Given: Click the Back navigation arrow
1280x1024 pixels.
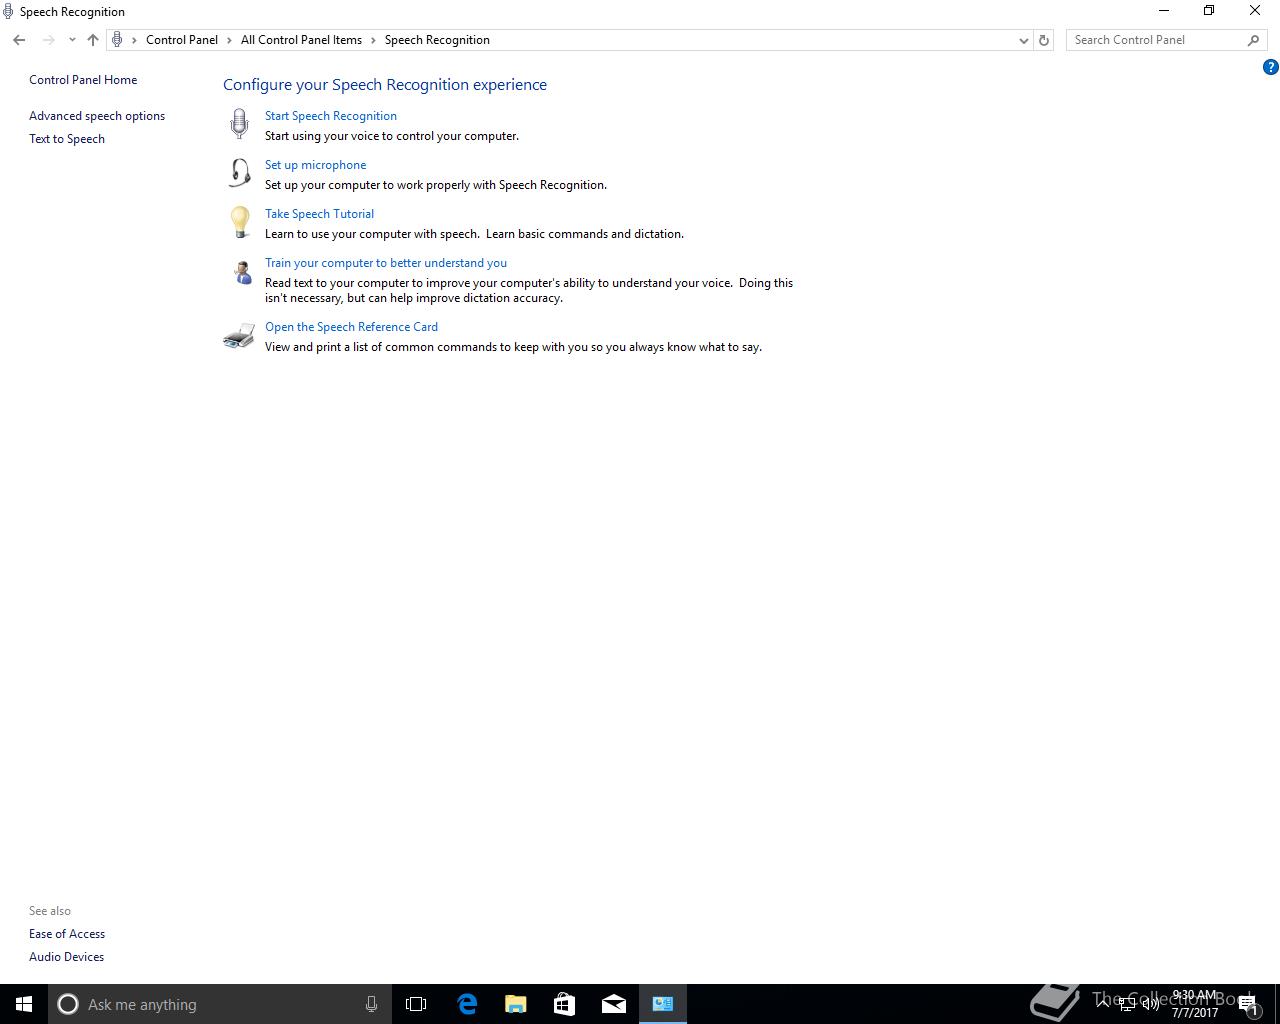Looking at the screenshot, I should (19, 40).
